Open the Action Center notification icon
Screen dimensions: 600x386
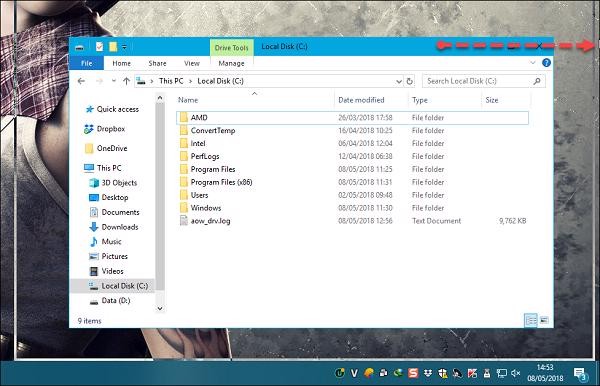tap(580, 374)
